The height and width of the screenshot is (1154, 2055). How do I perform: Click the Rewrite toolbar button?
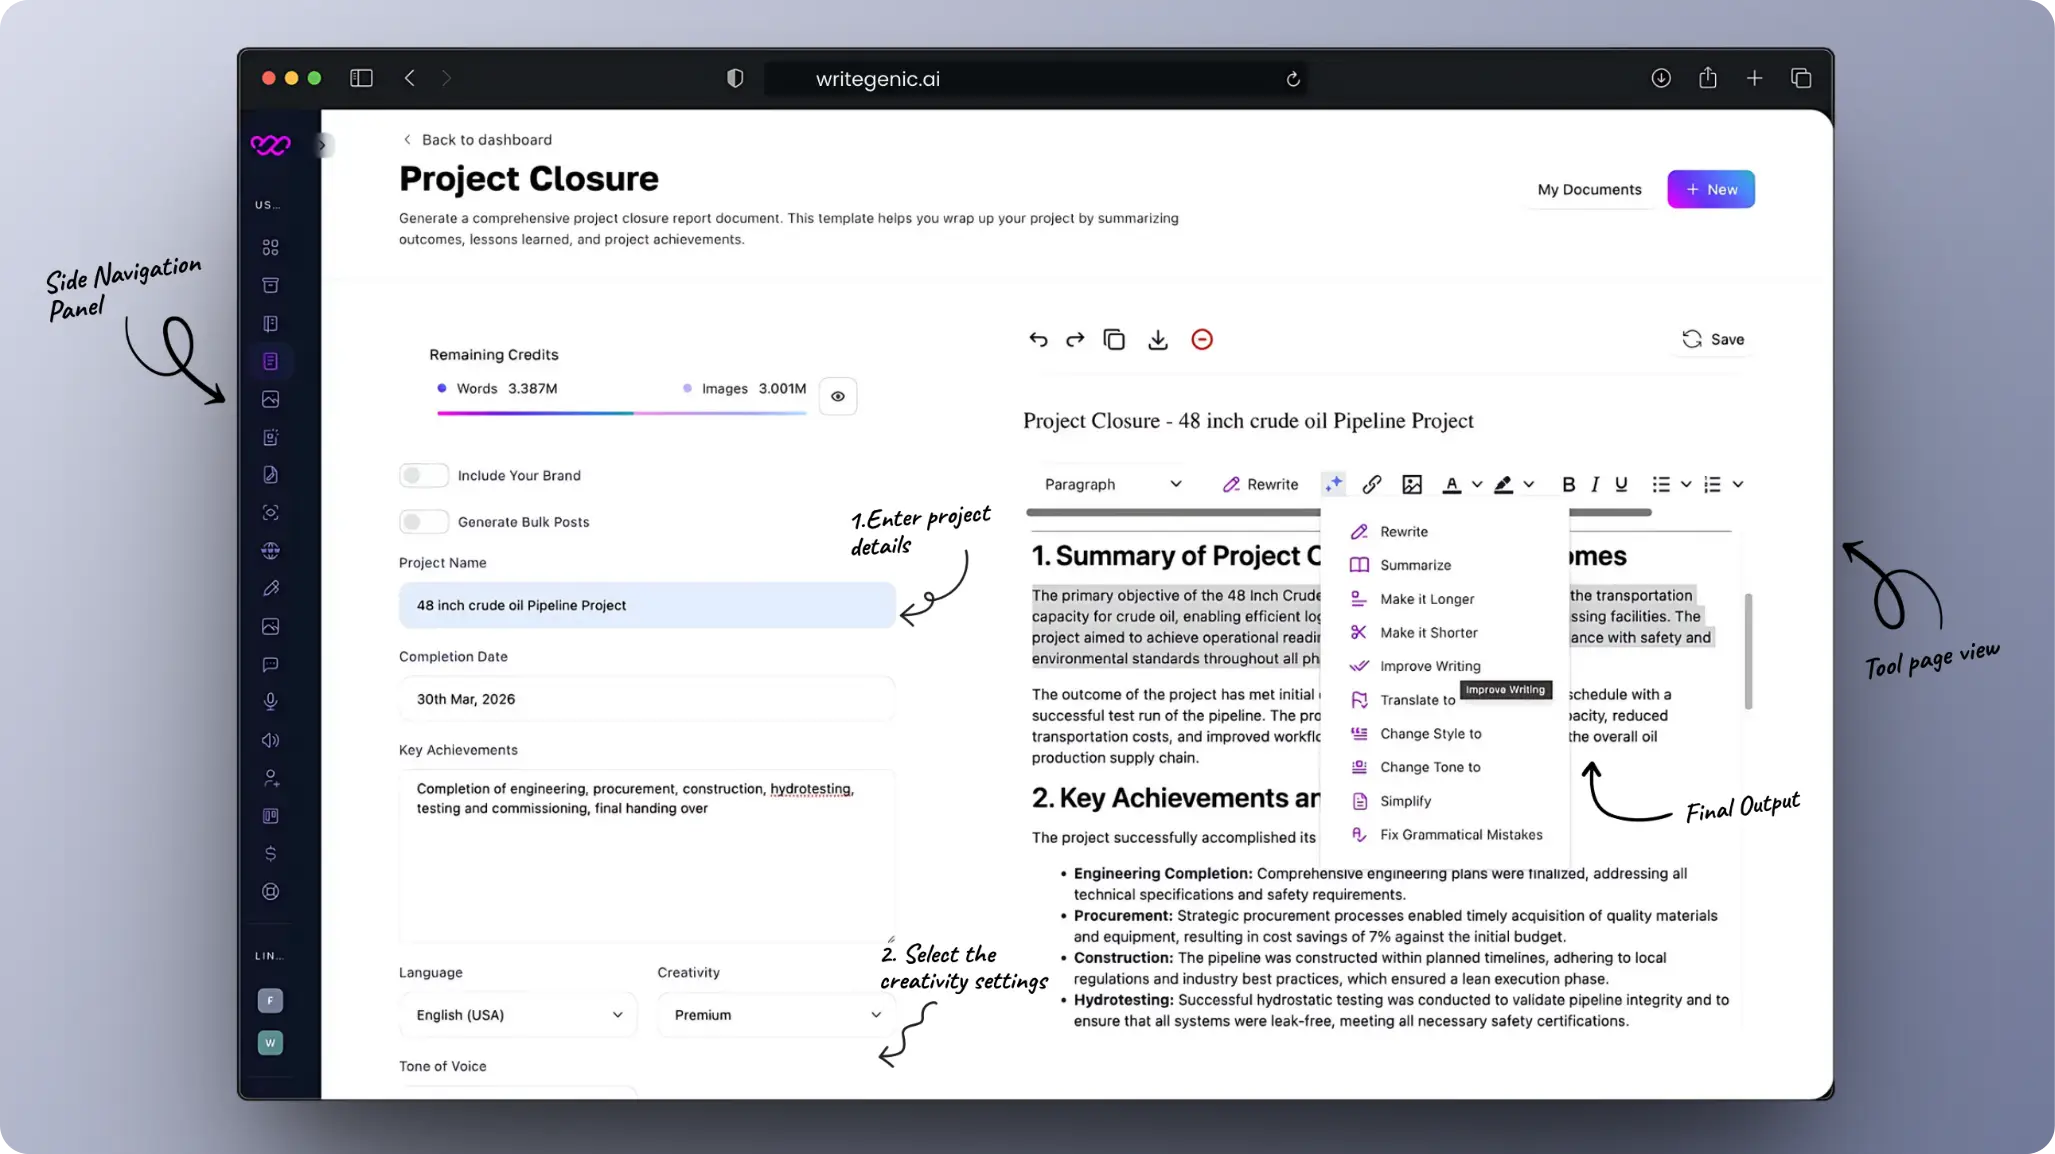coord(1260,484)
